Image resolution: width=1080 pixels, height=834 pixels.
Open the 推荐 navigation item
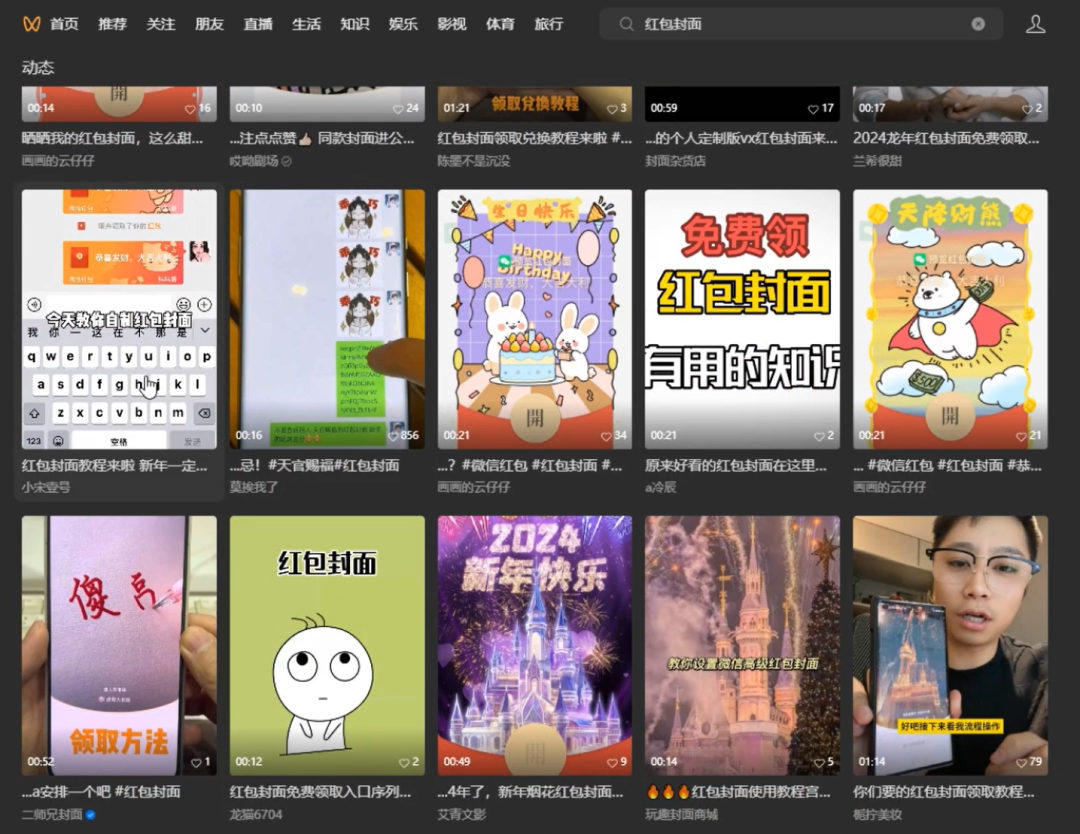pos(112,24)
